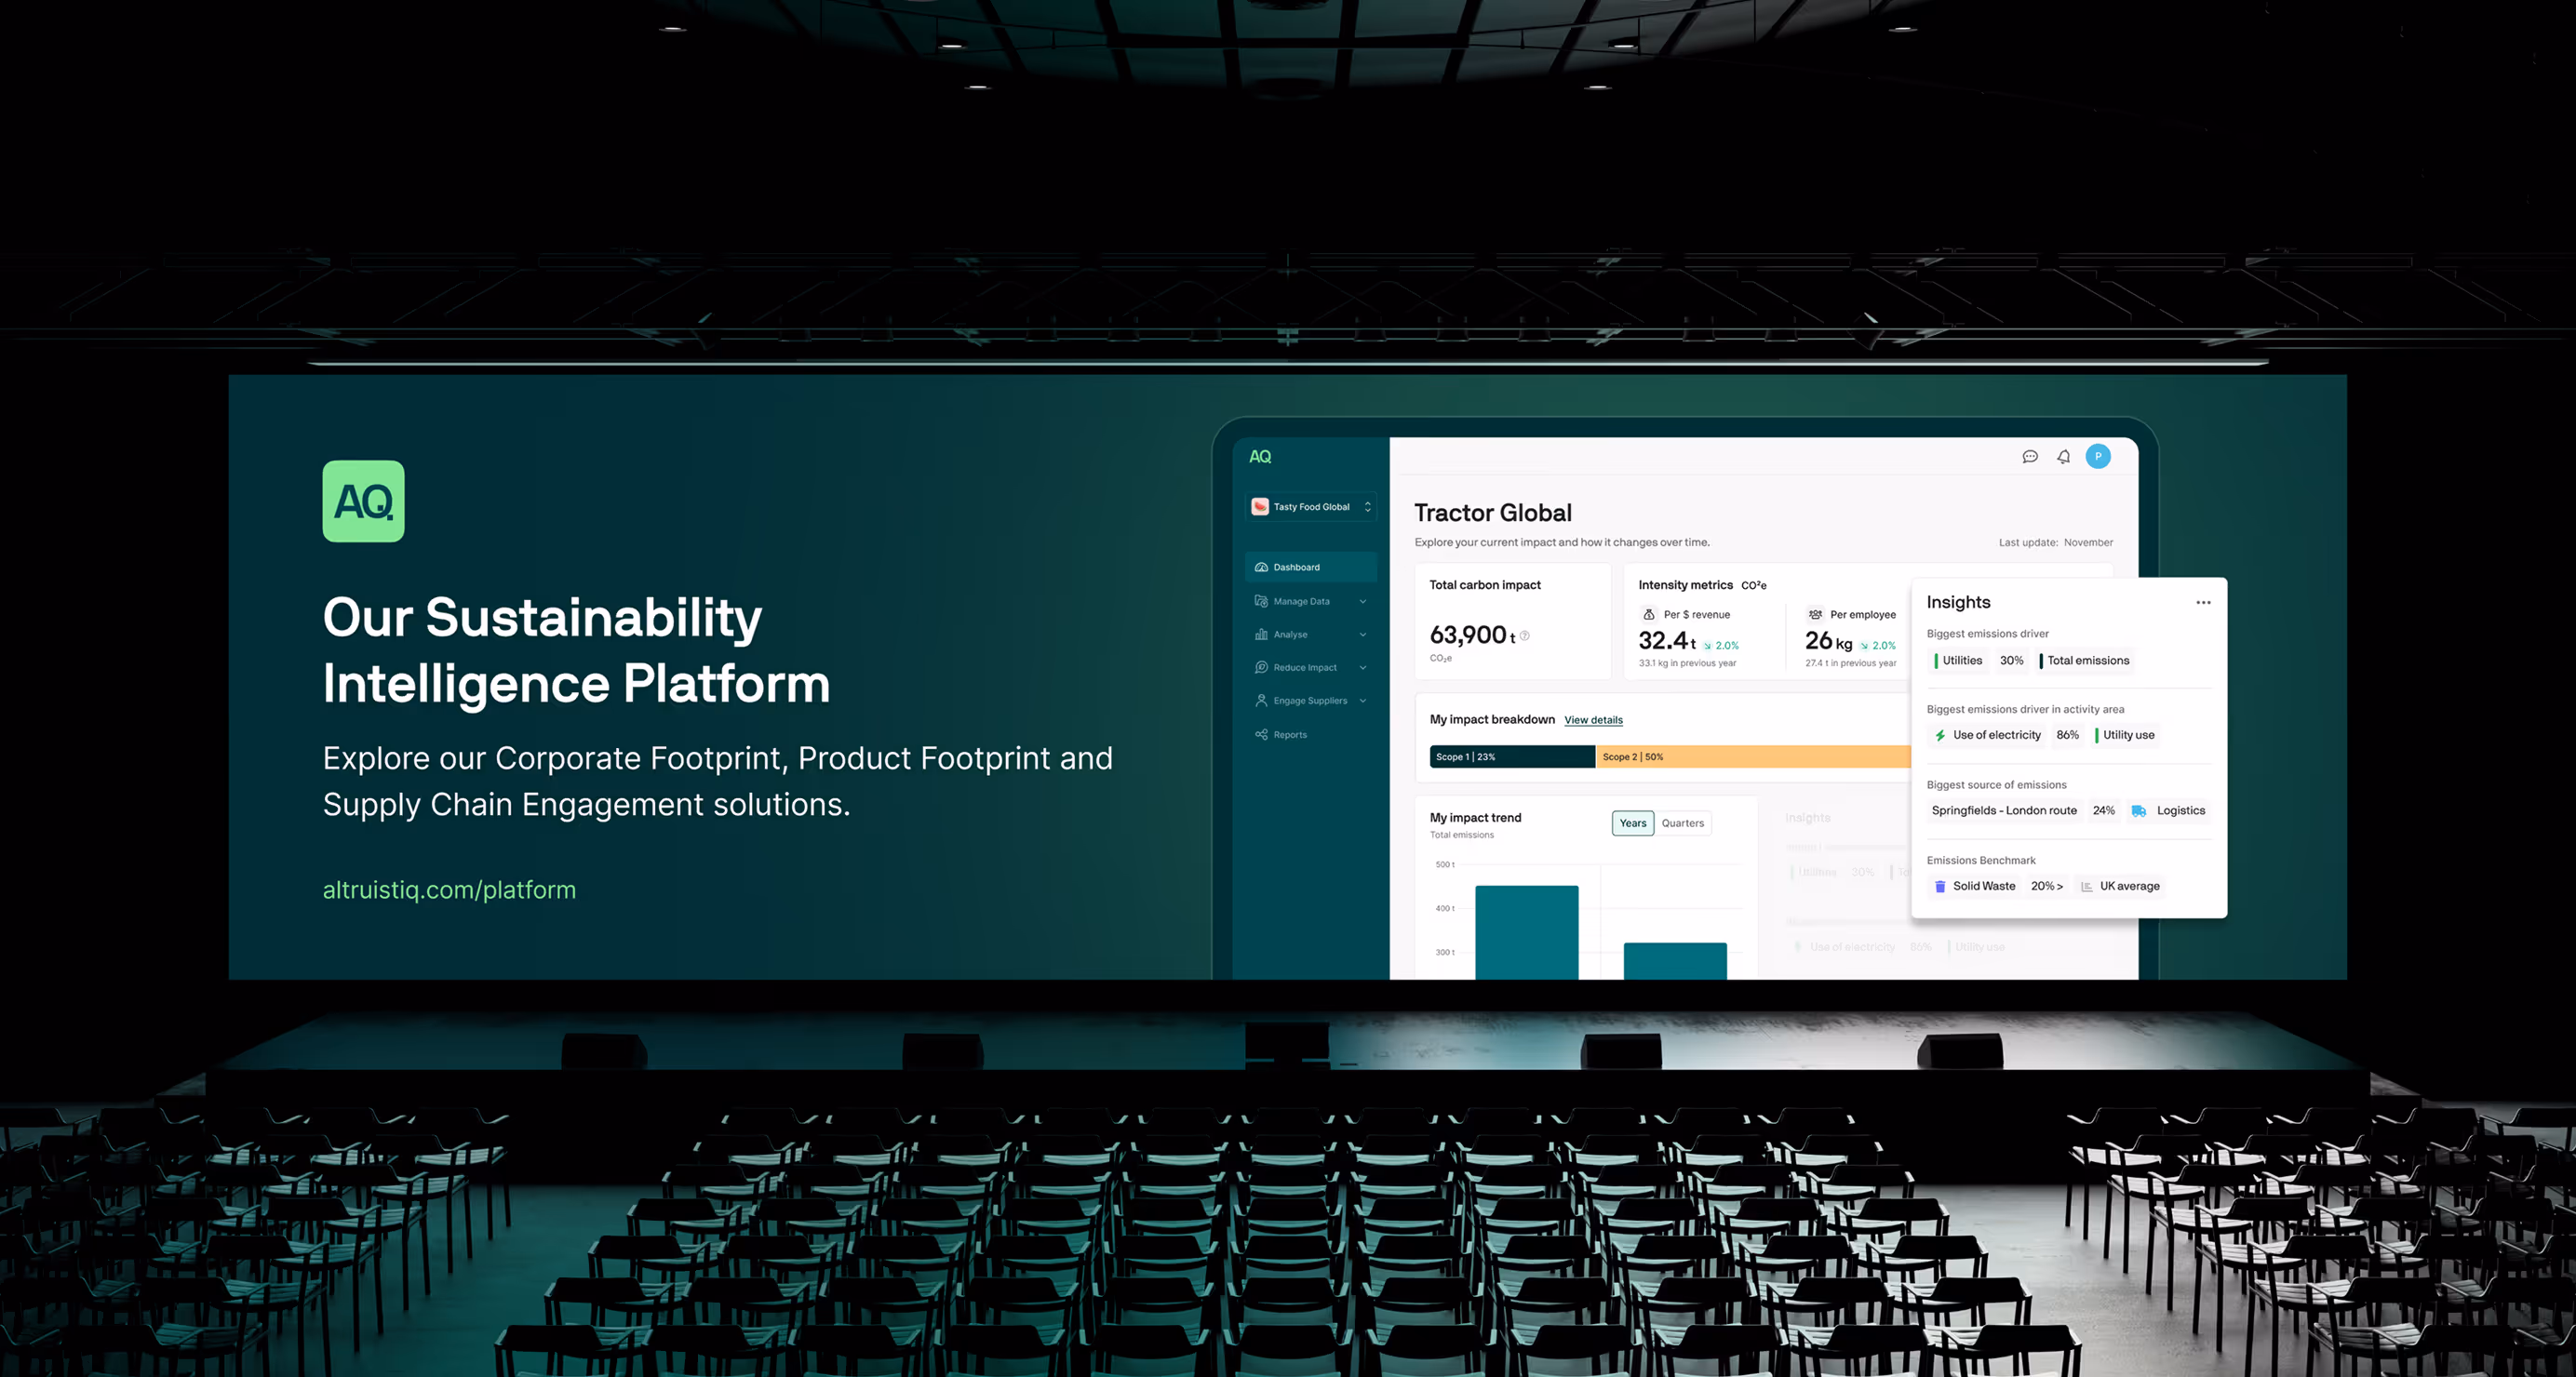
Task: Open the notifications bell icon
Action: click(2063, 457)
